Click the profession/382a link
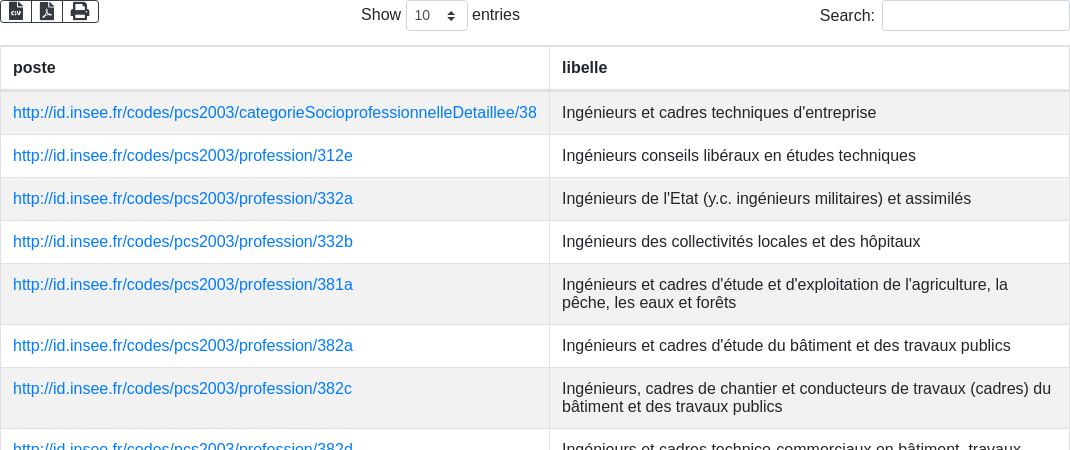 pyautogui.click(x=183, y=346)
